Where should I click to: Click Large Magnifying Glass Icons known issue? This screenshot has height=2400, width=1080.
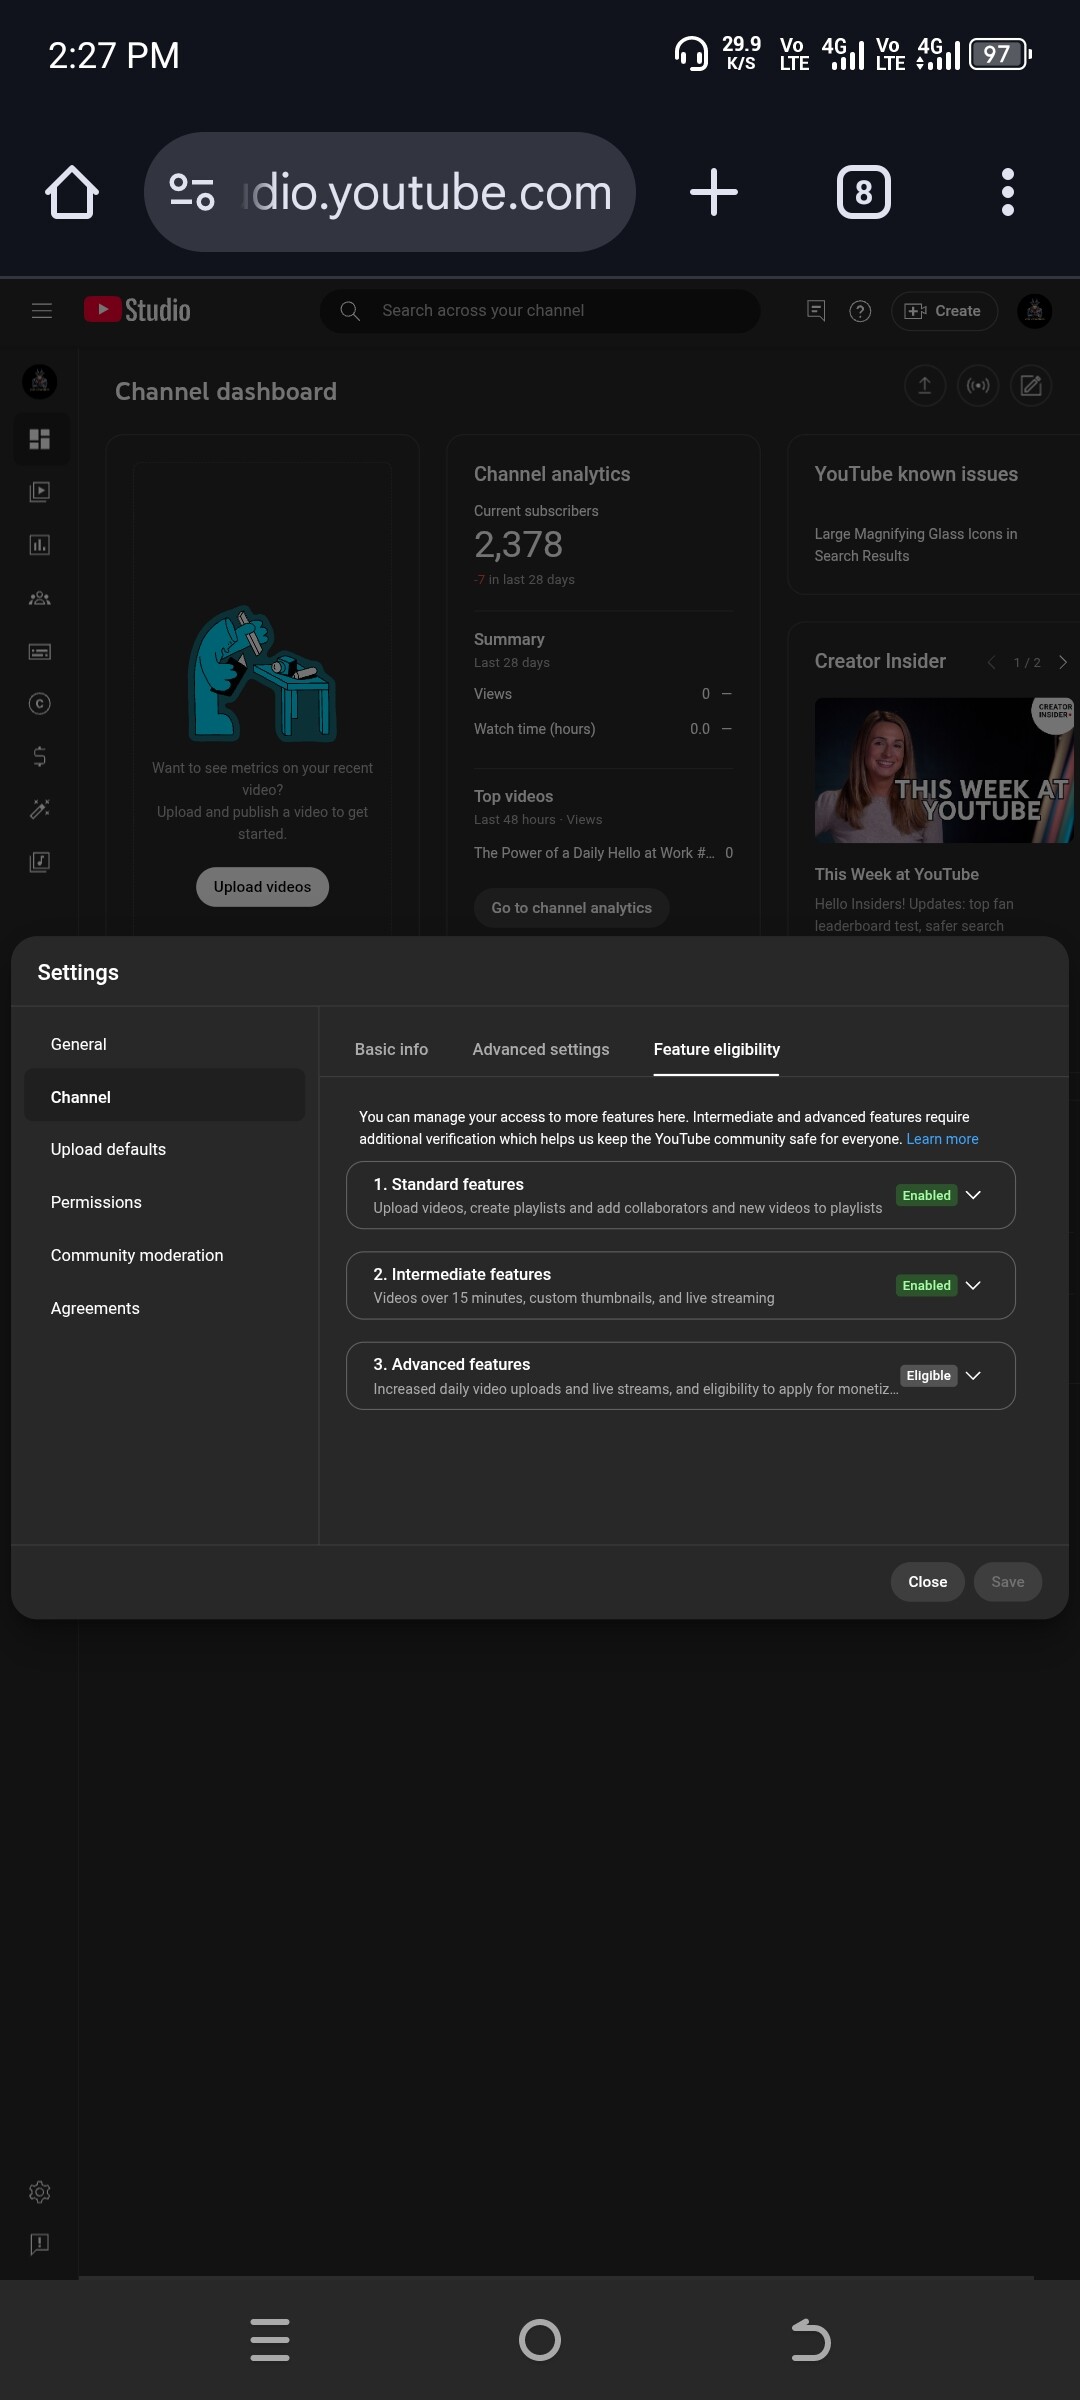916,545
